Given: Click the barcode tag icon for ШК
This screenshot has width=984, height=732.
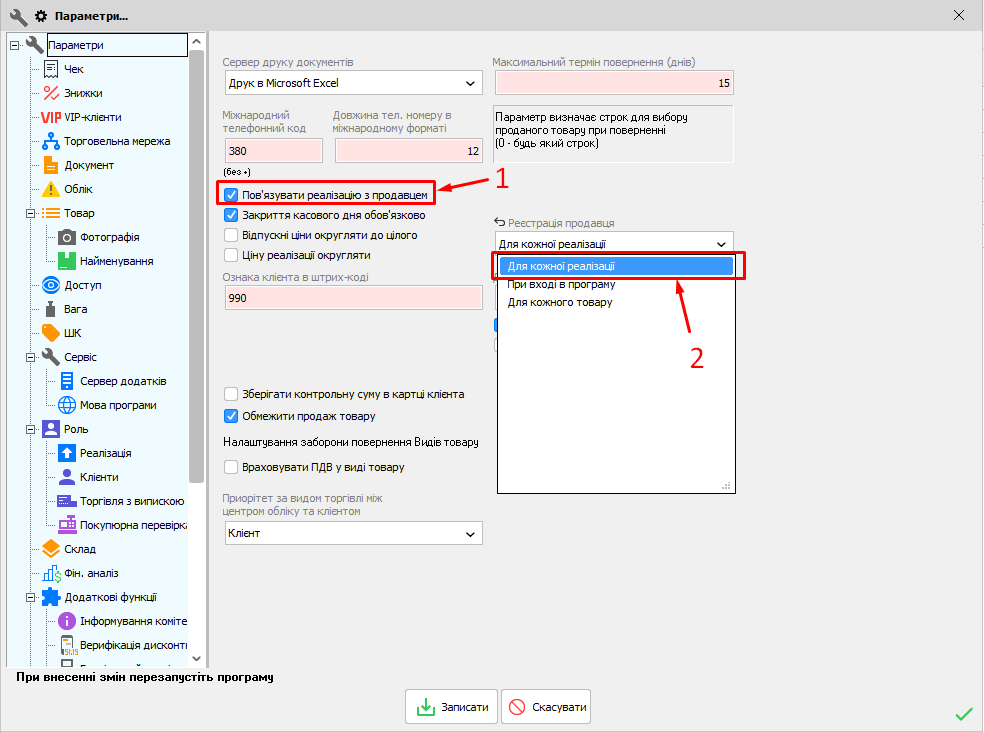Looking at the screenshot, I should click(51, 333).
